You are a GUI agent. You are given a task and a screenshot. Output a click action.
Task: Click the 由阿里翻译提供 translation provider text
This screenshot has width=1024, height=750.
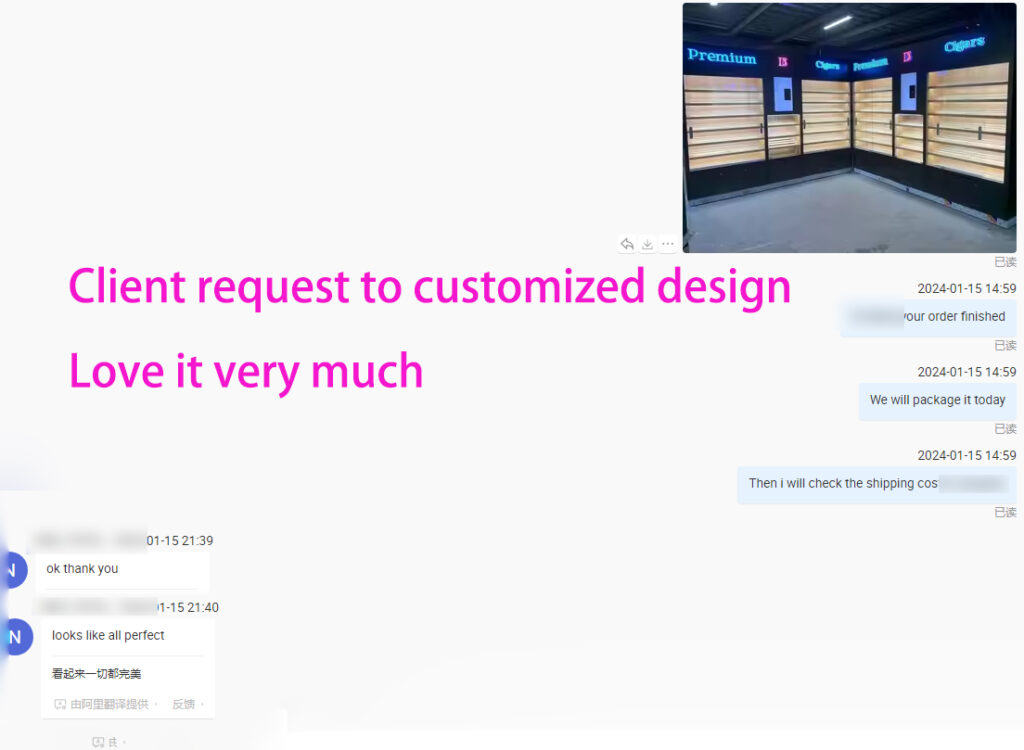pos(109,704)
